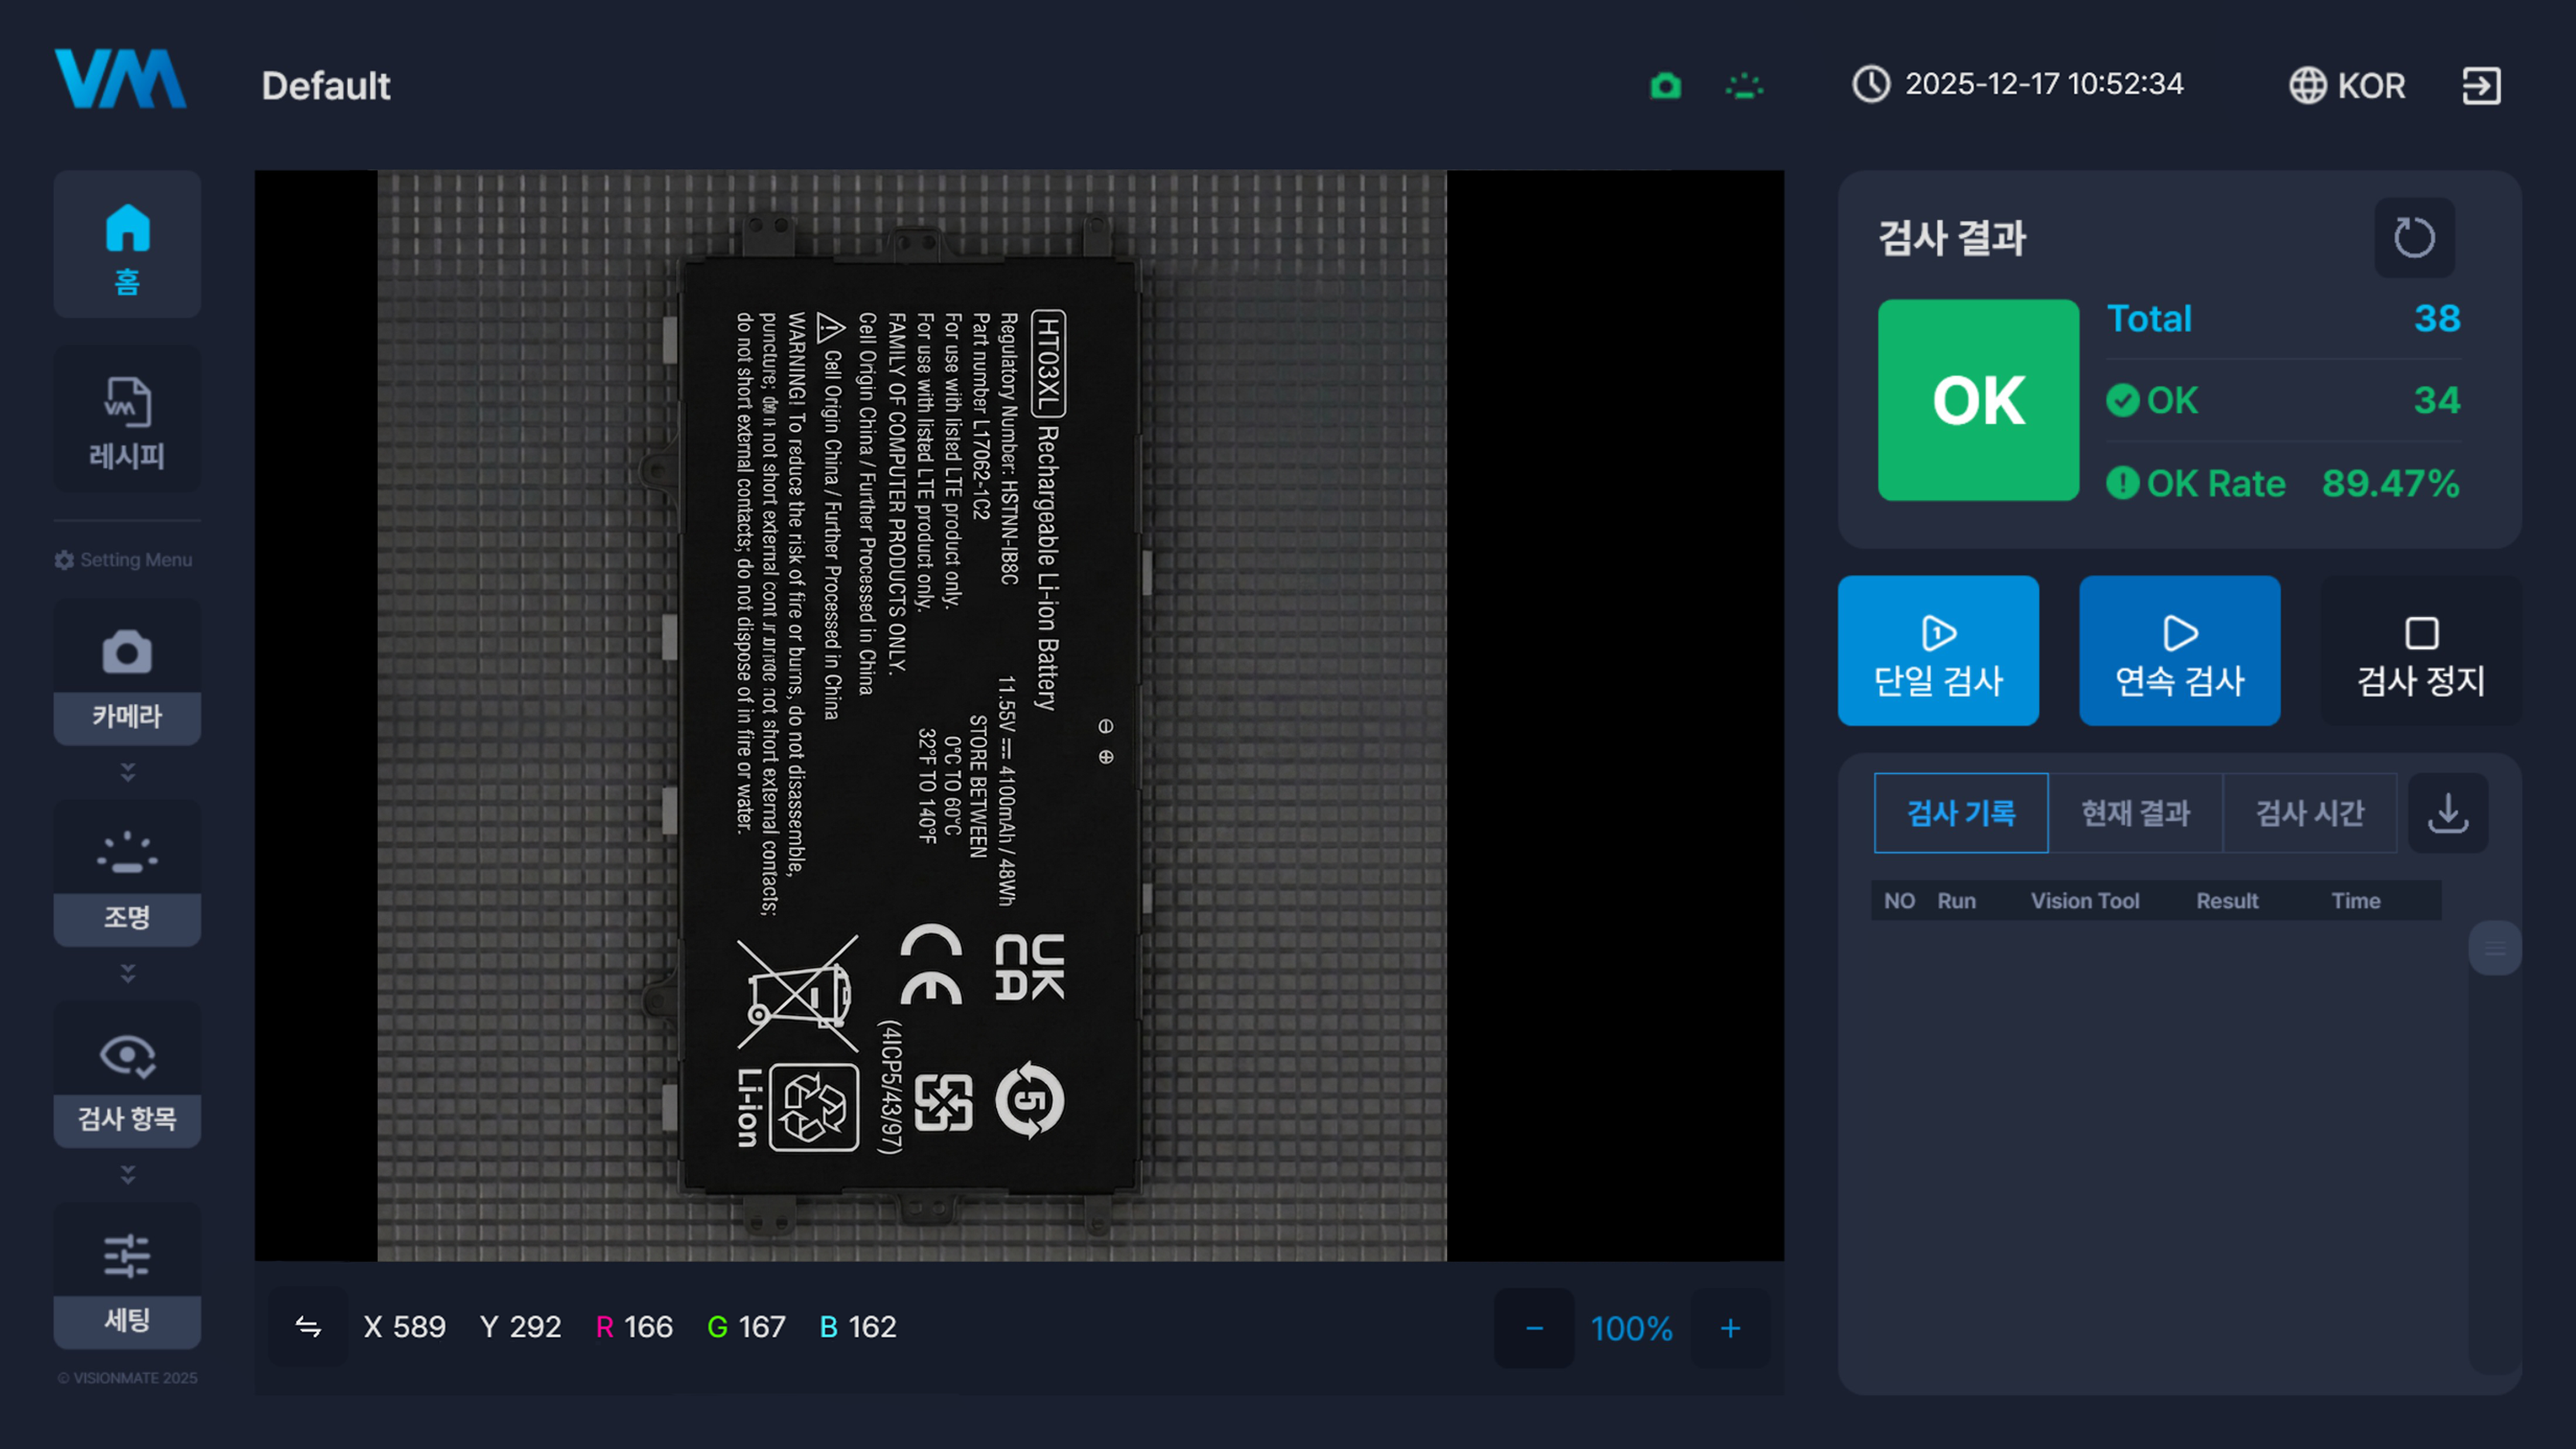Click the Result column header

point(2227,901)
